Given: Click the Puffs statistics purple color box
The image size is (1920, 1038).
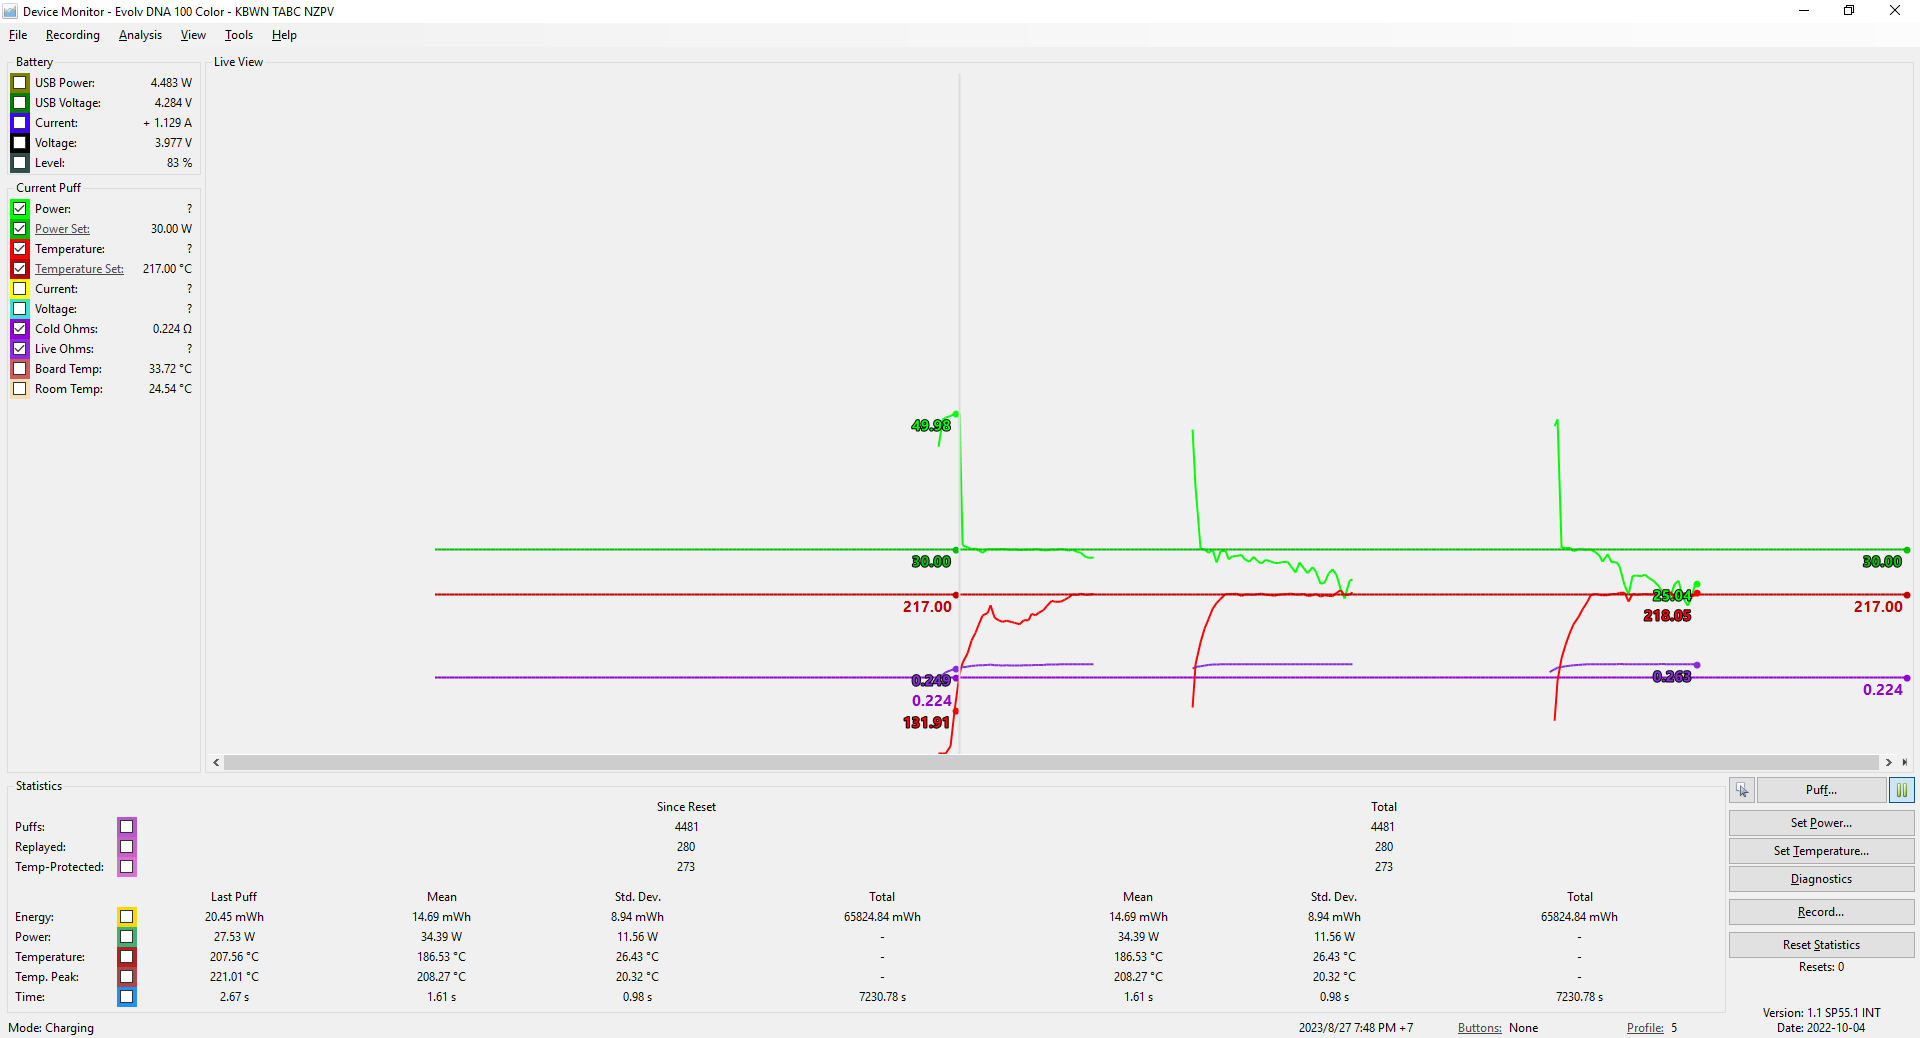Looking at the screenshot, I should 126,827.
